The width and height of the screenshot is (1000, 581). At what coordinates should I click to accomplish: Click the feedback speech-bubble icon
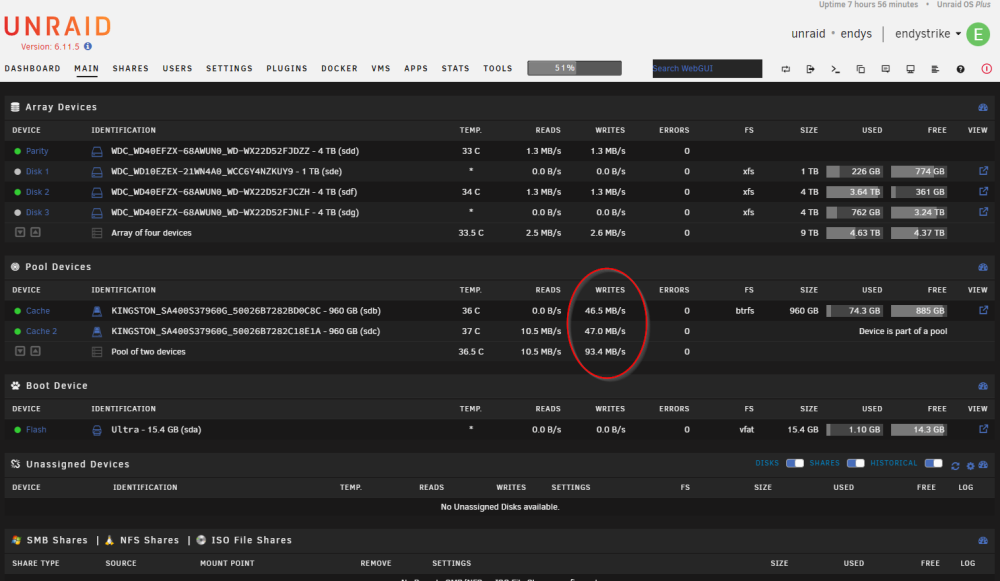(x=885, y=69)
